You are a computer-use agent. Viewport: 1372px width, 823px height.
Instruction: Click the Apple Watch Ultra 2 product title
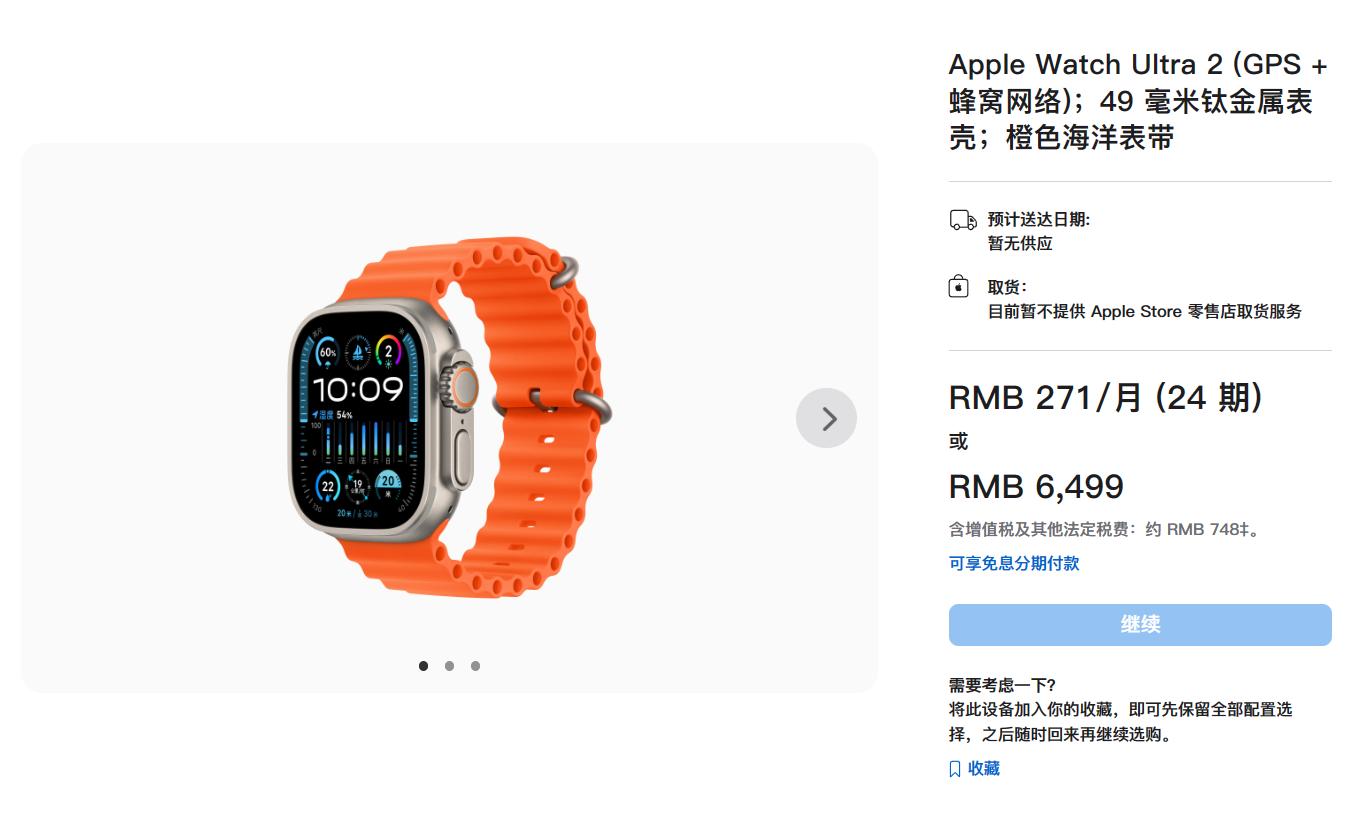pyautogui.click(x=1139, y=101)
